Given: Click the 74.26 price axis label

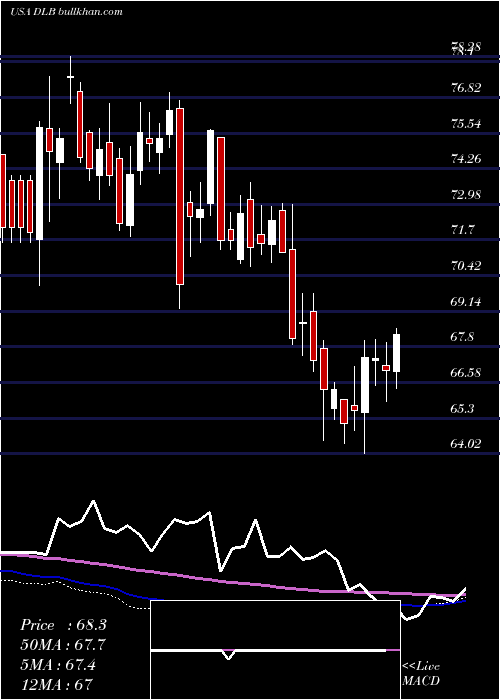Looking at the screenshot, I should 466,158.
